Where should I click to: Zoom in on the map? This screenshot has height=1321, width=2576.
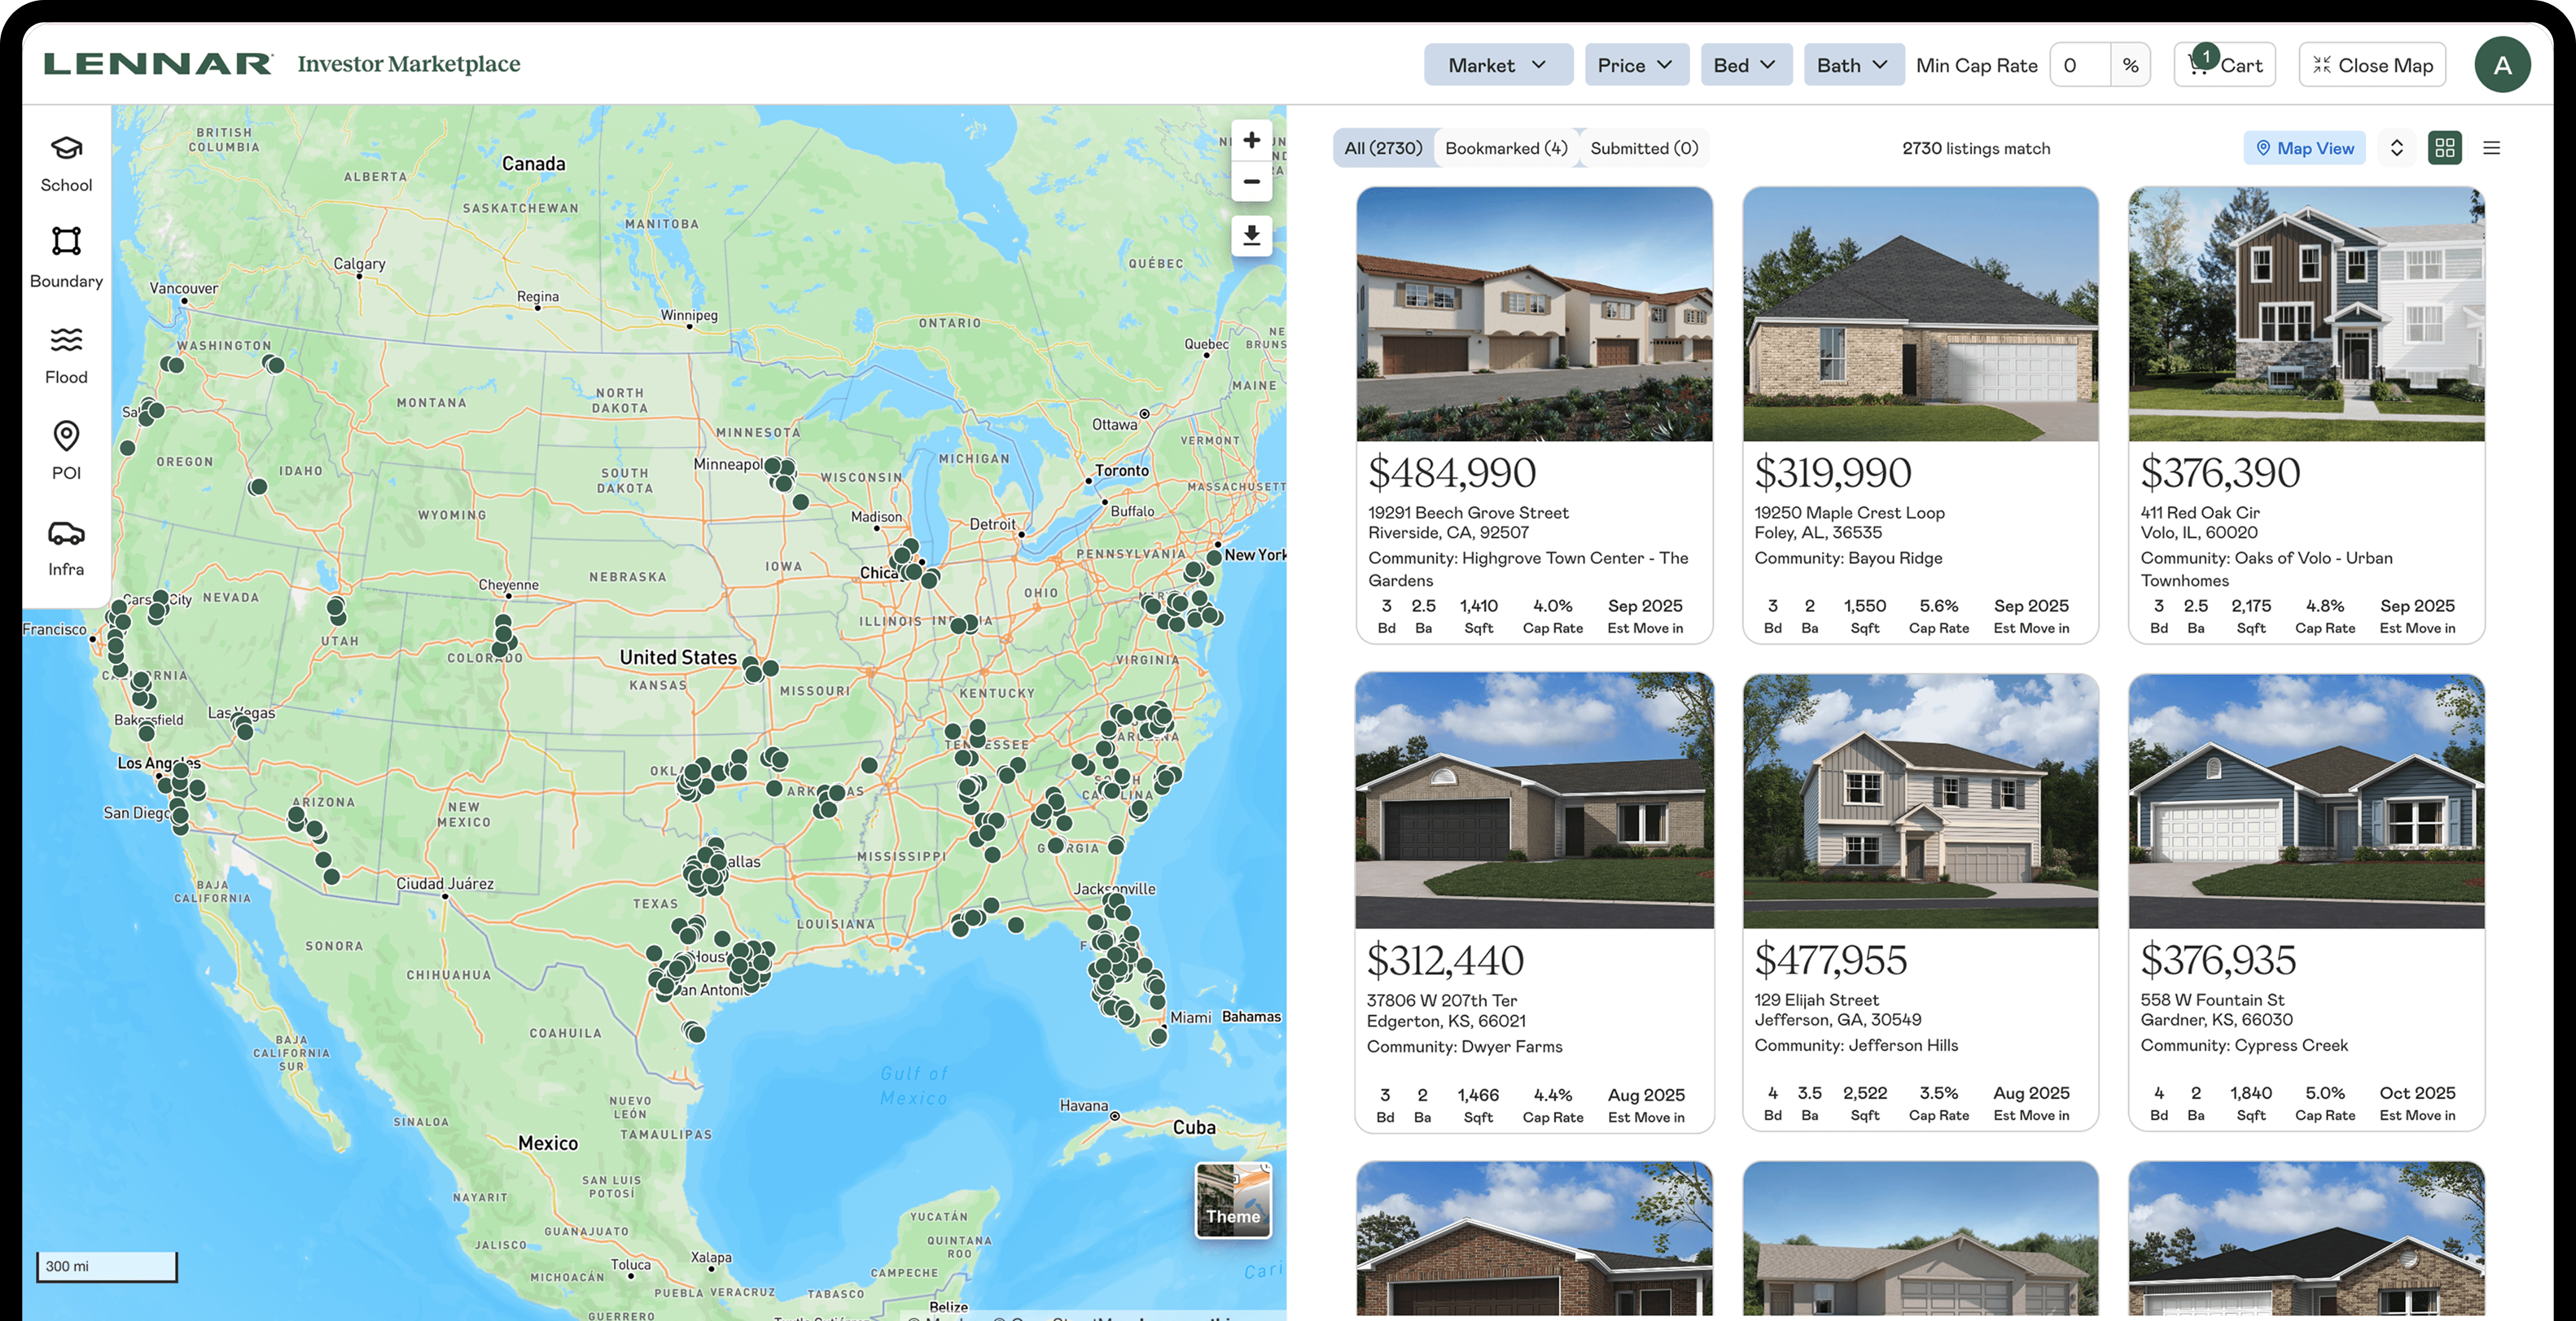pos(1251,141)
